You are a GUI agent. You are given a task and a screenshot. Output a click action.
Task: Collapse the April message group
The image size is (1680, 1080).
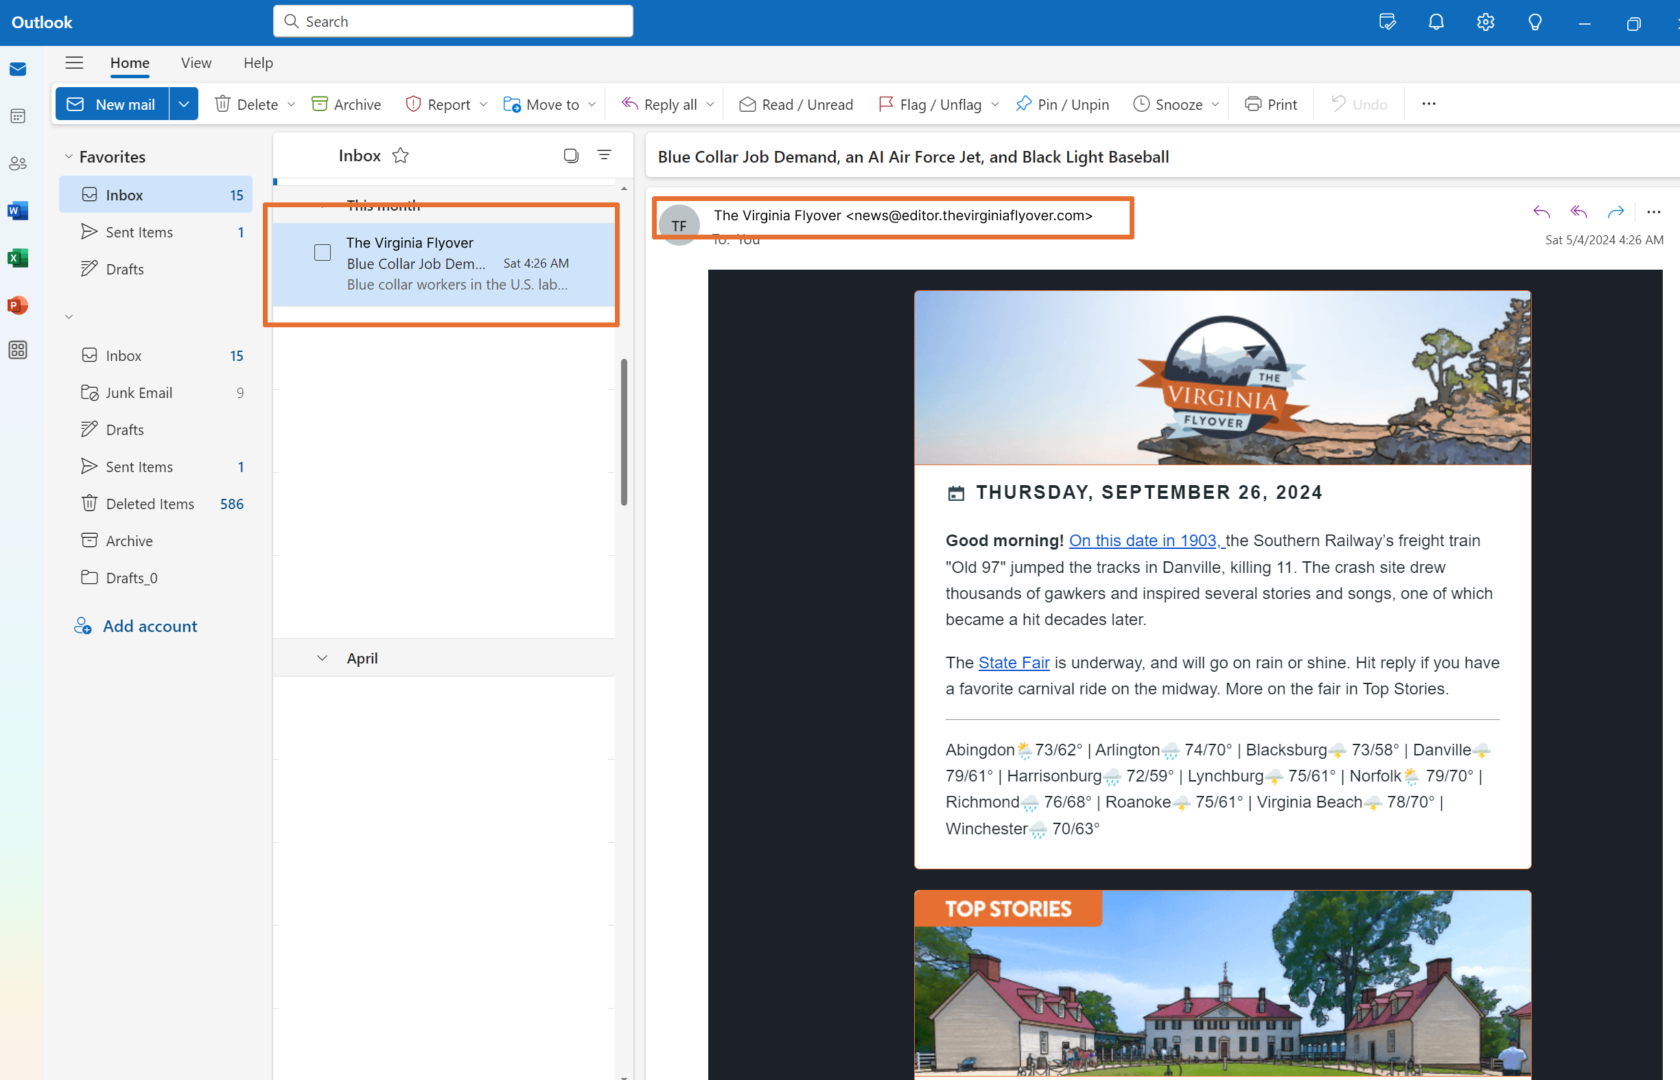322,658
